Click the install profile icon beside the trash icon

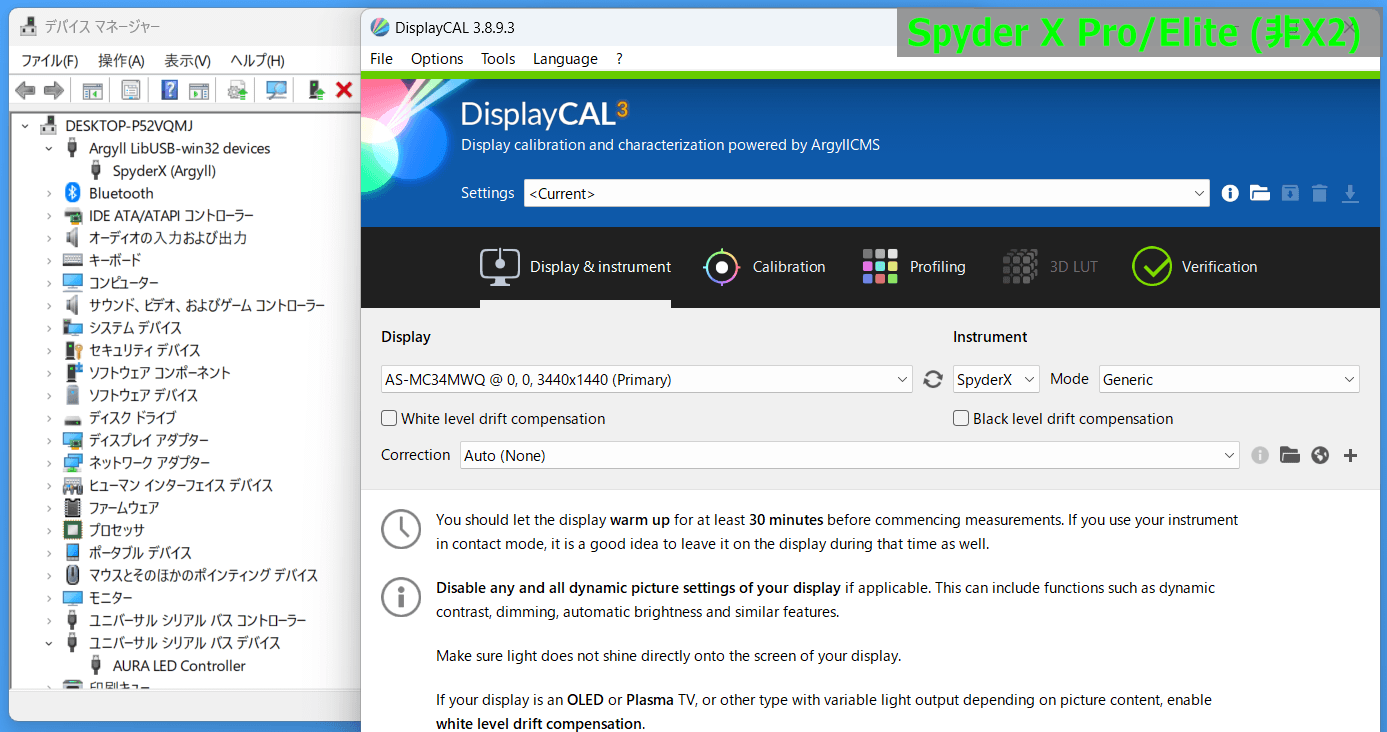1290,193
